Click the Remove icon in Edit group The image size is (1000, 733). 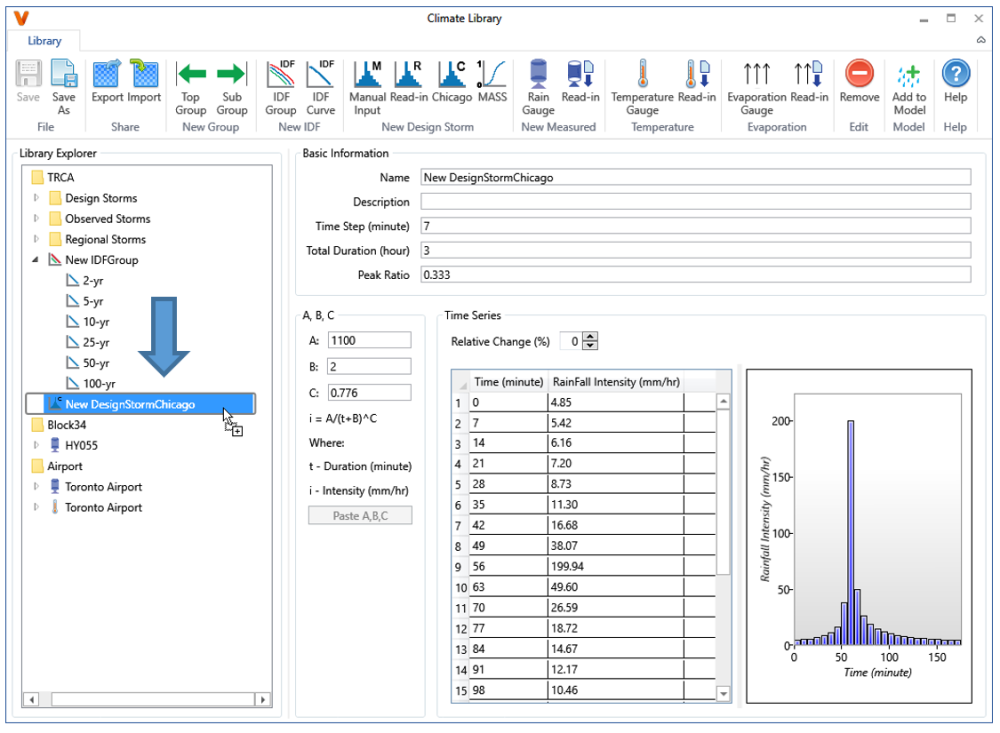(858, 85)
